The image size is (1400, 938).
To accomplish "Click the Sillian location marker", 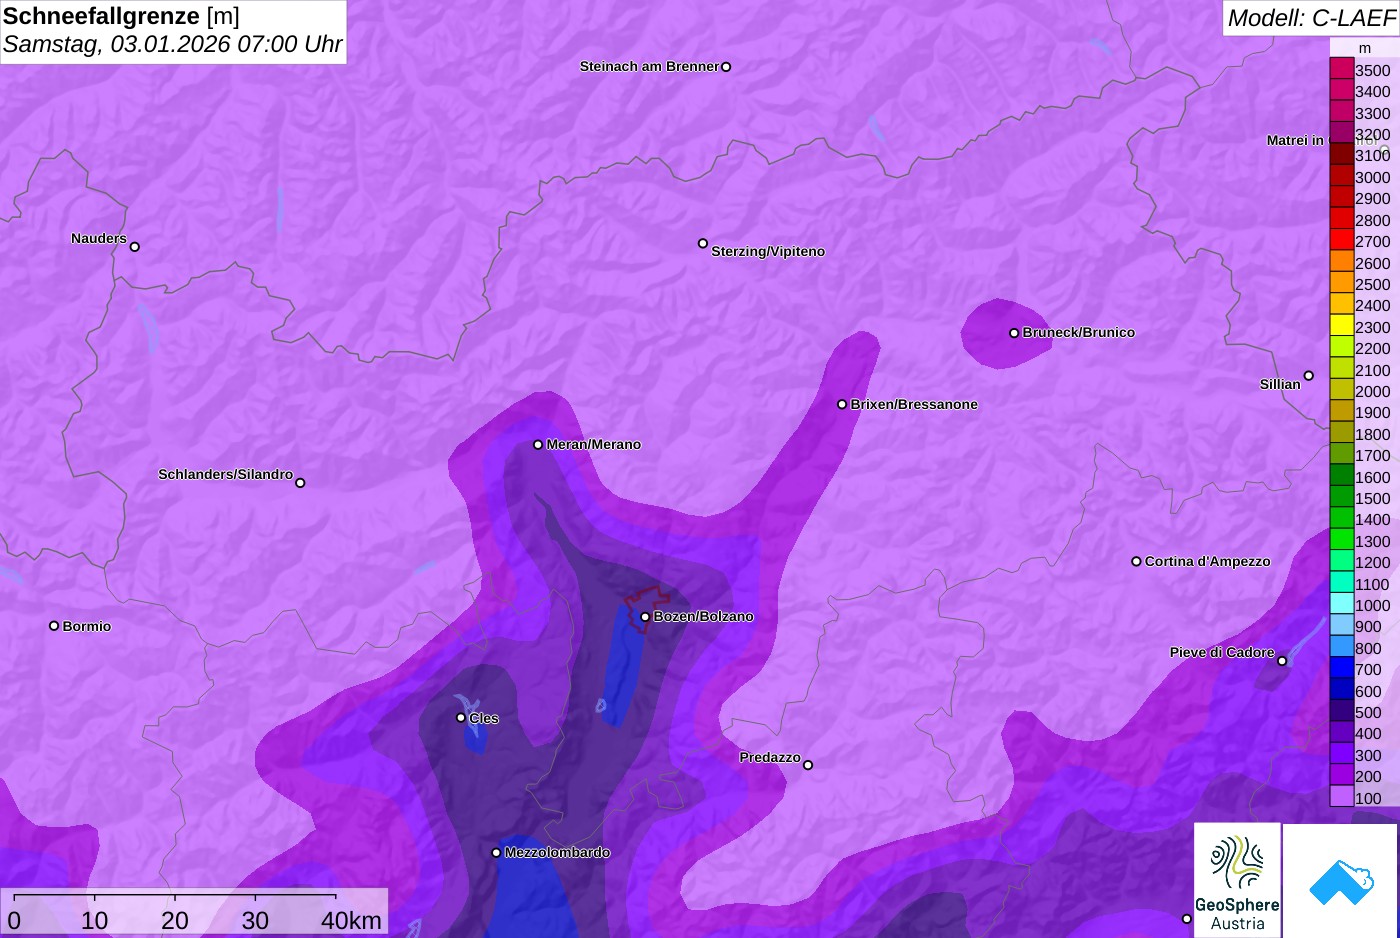I will tap(1309, 376).
